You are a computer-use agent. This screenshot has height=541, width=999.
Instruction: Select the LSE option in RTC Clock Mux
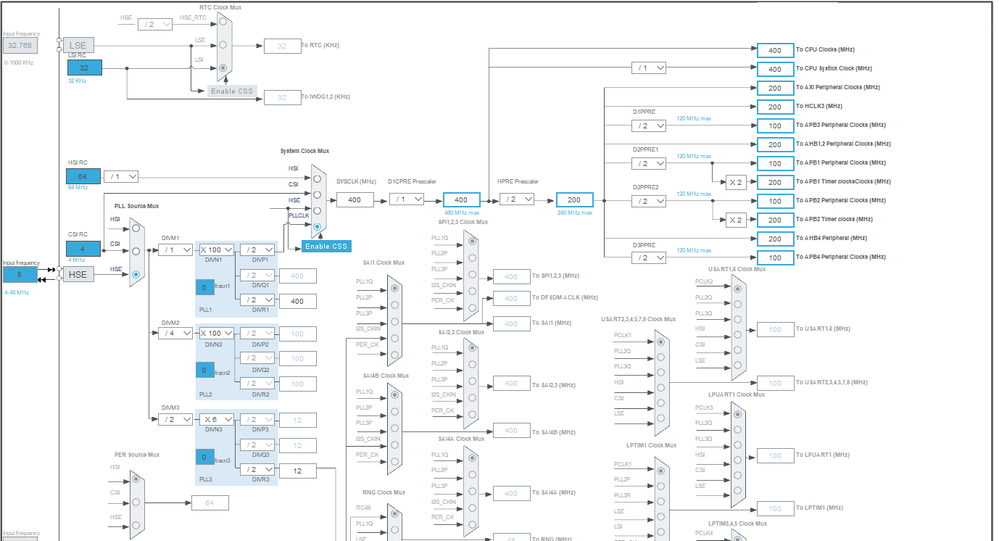223,45
